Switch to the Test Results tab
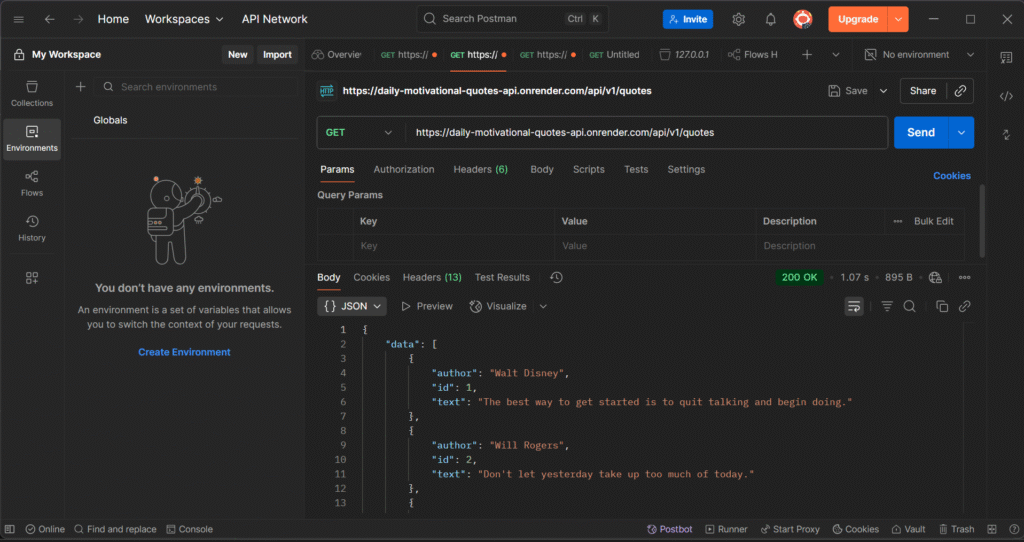Screen dimensions: 1024x542 click(502, 277)
